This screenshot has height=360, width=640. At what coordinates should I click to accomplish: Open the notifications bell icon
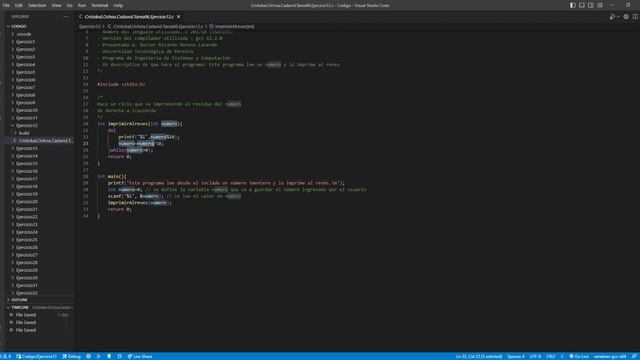634,356
